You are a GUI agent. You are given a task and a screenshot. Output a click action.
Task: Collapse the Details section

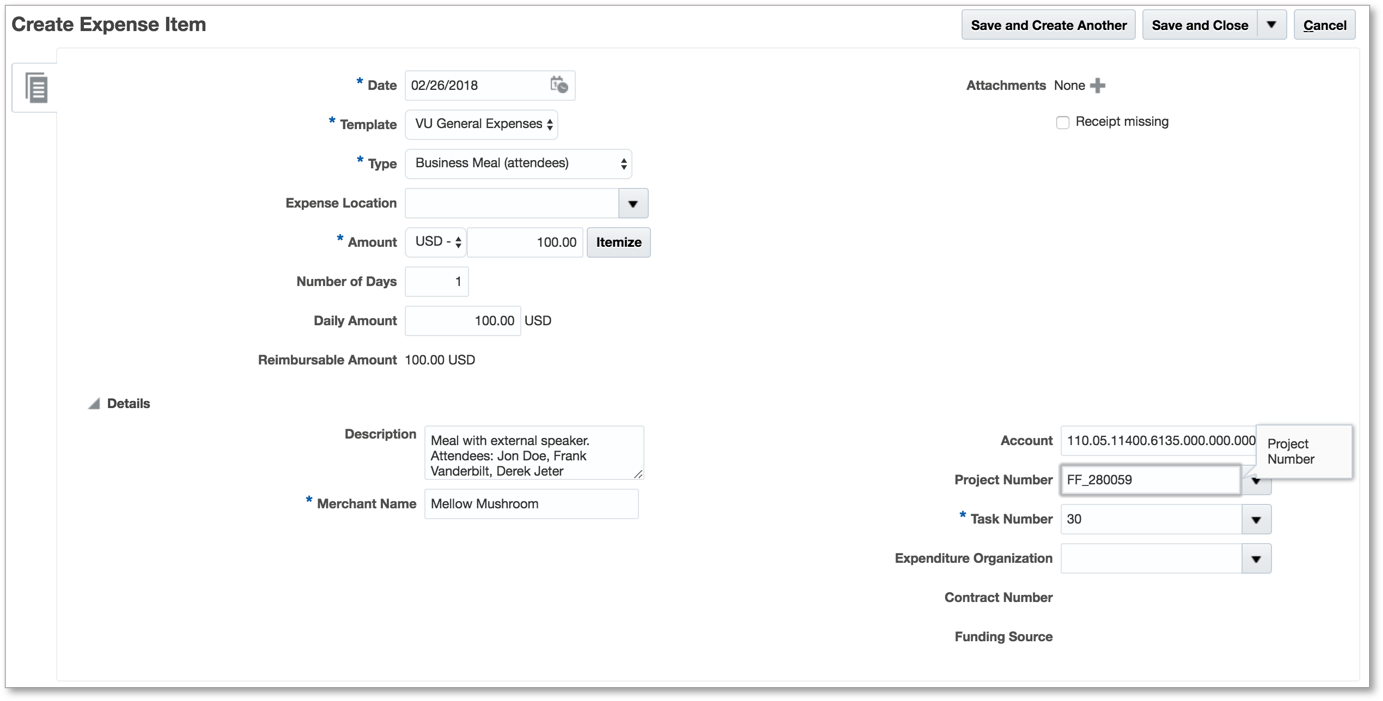click(94, 404)
